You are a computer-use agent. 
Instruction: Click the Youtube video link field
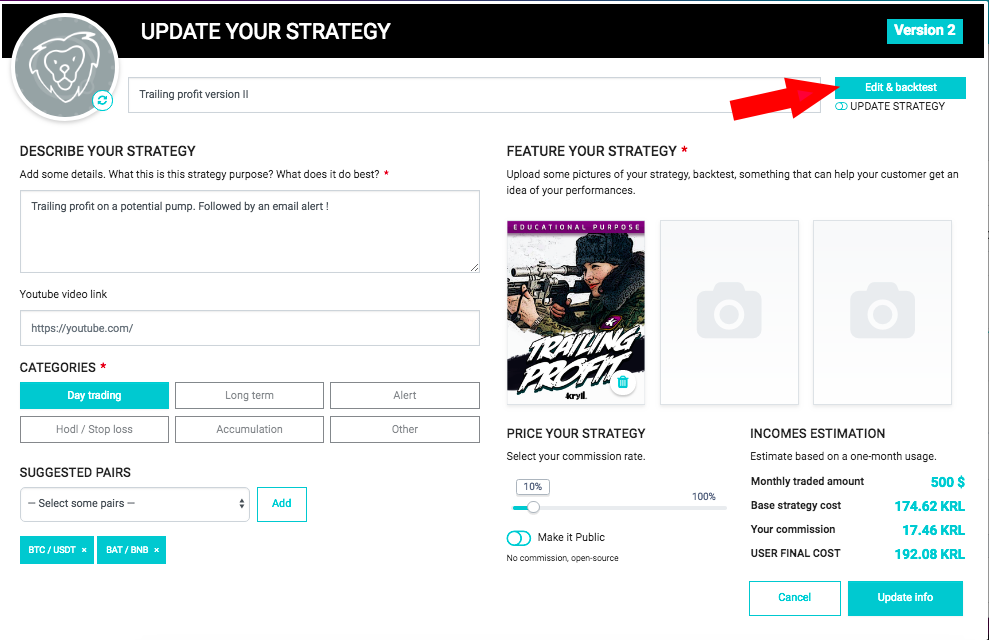click(250, 328)
